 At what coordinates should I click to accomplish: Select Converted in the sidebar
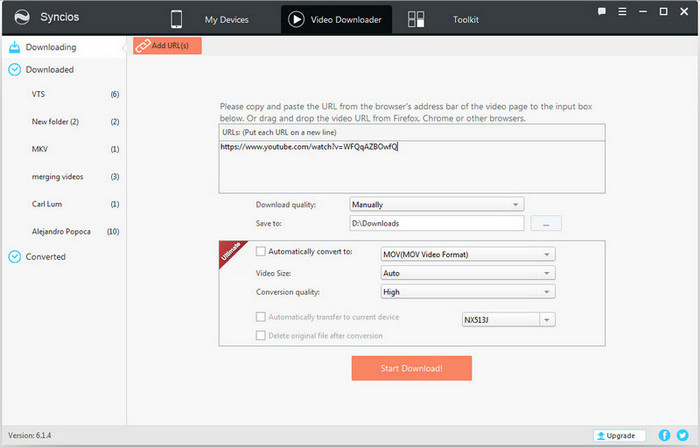(x=64, y=257)
